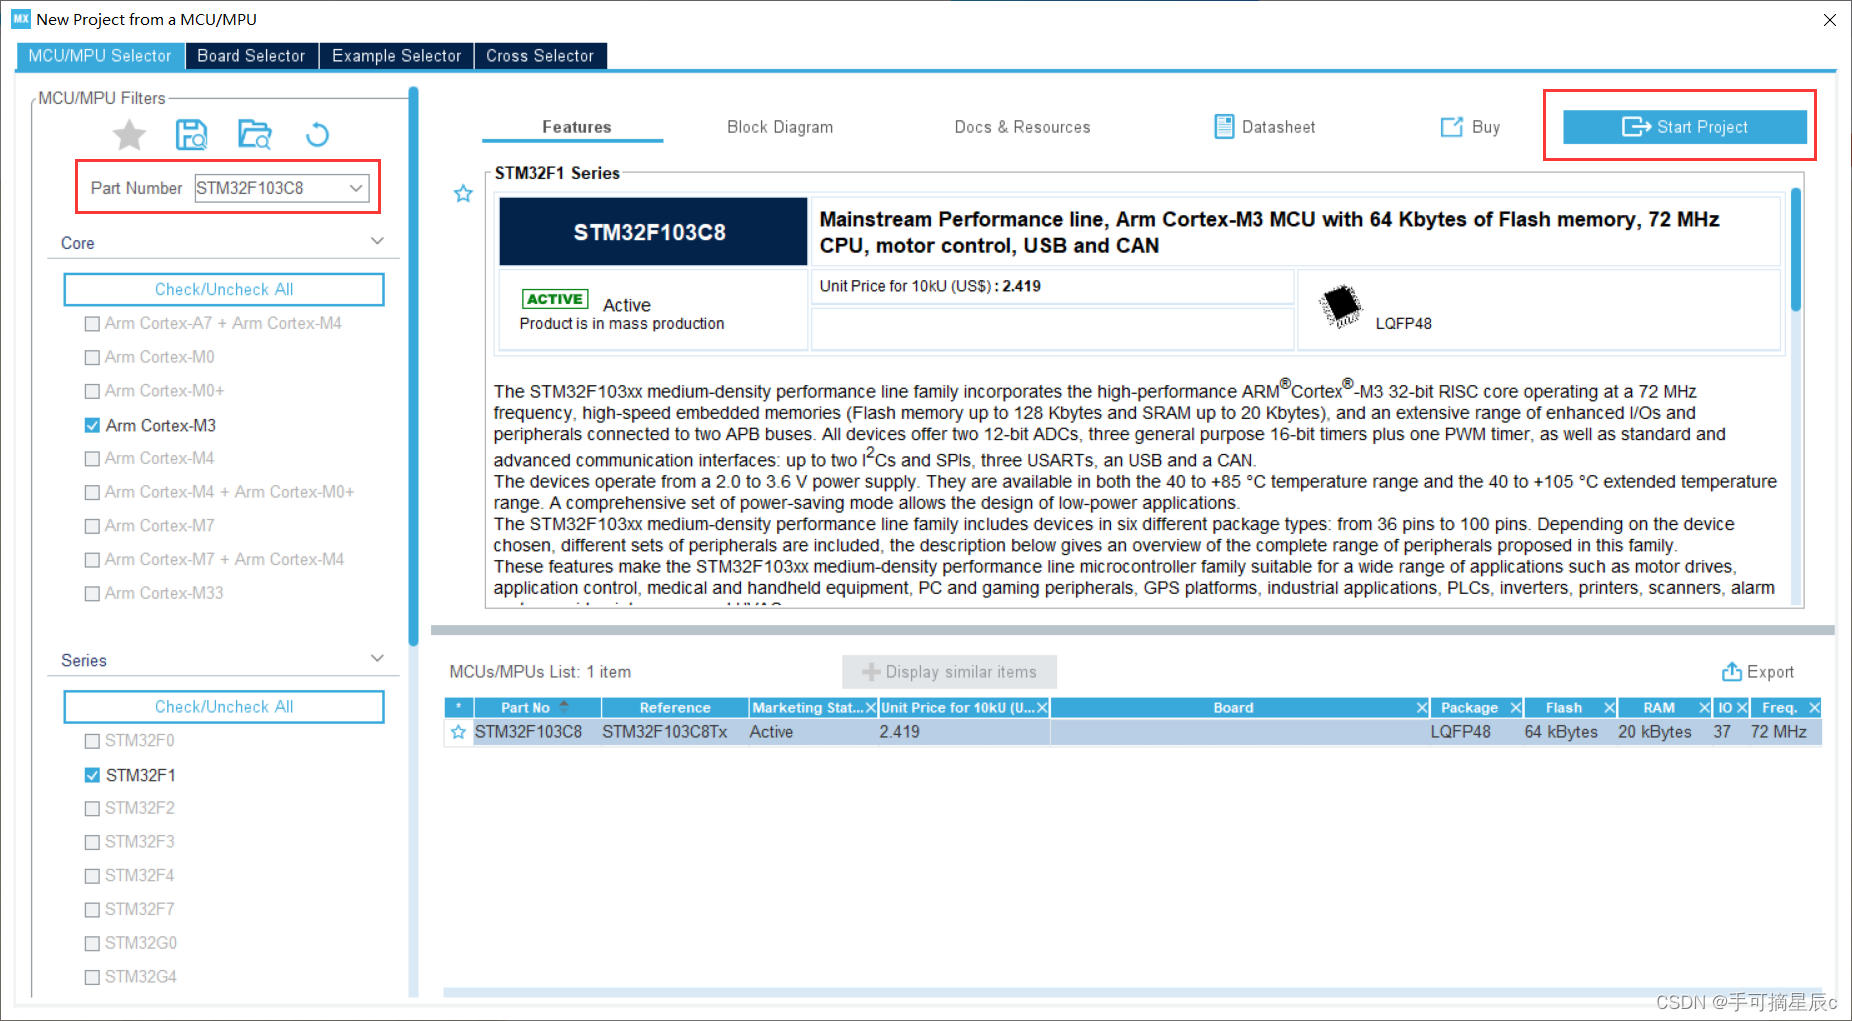This screenshot has height=1021, width=1852.
Task: Remove the Flash column via its X
Action: (1609, 708)
